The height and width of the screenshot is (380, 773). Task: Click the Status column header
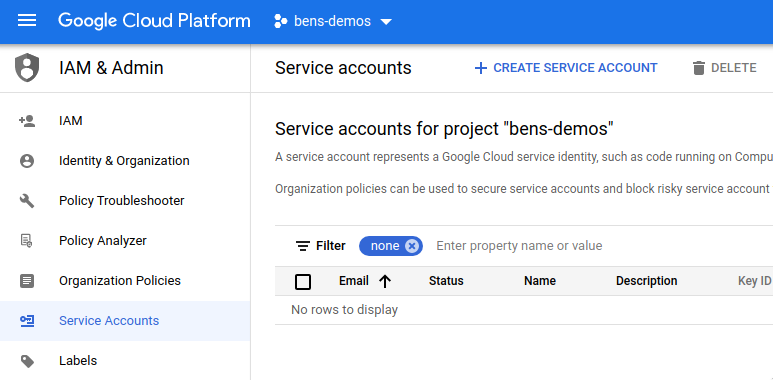click(446, 281)
